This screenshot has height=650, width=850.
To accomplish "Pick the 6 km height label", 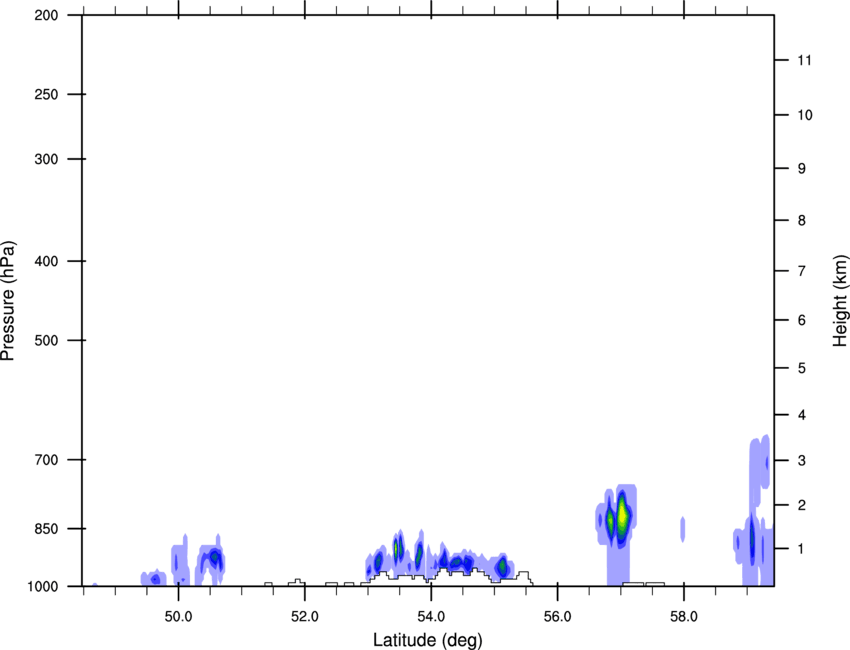I will [802, 320].
